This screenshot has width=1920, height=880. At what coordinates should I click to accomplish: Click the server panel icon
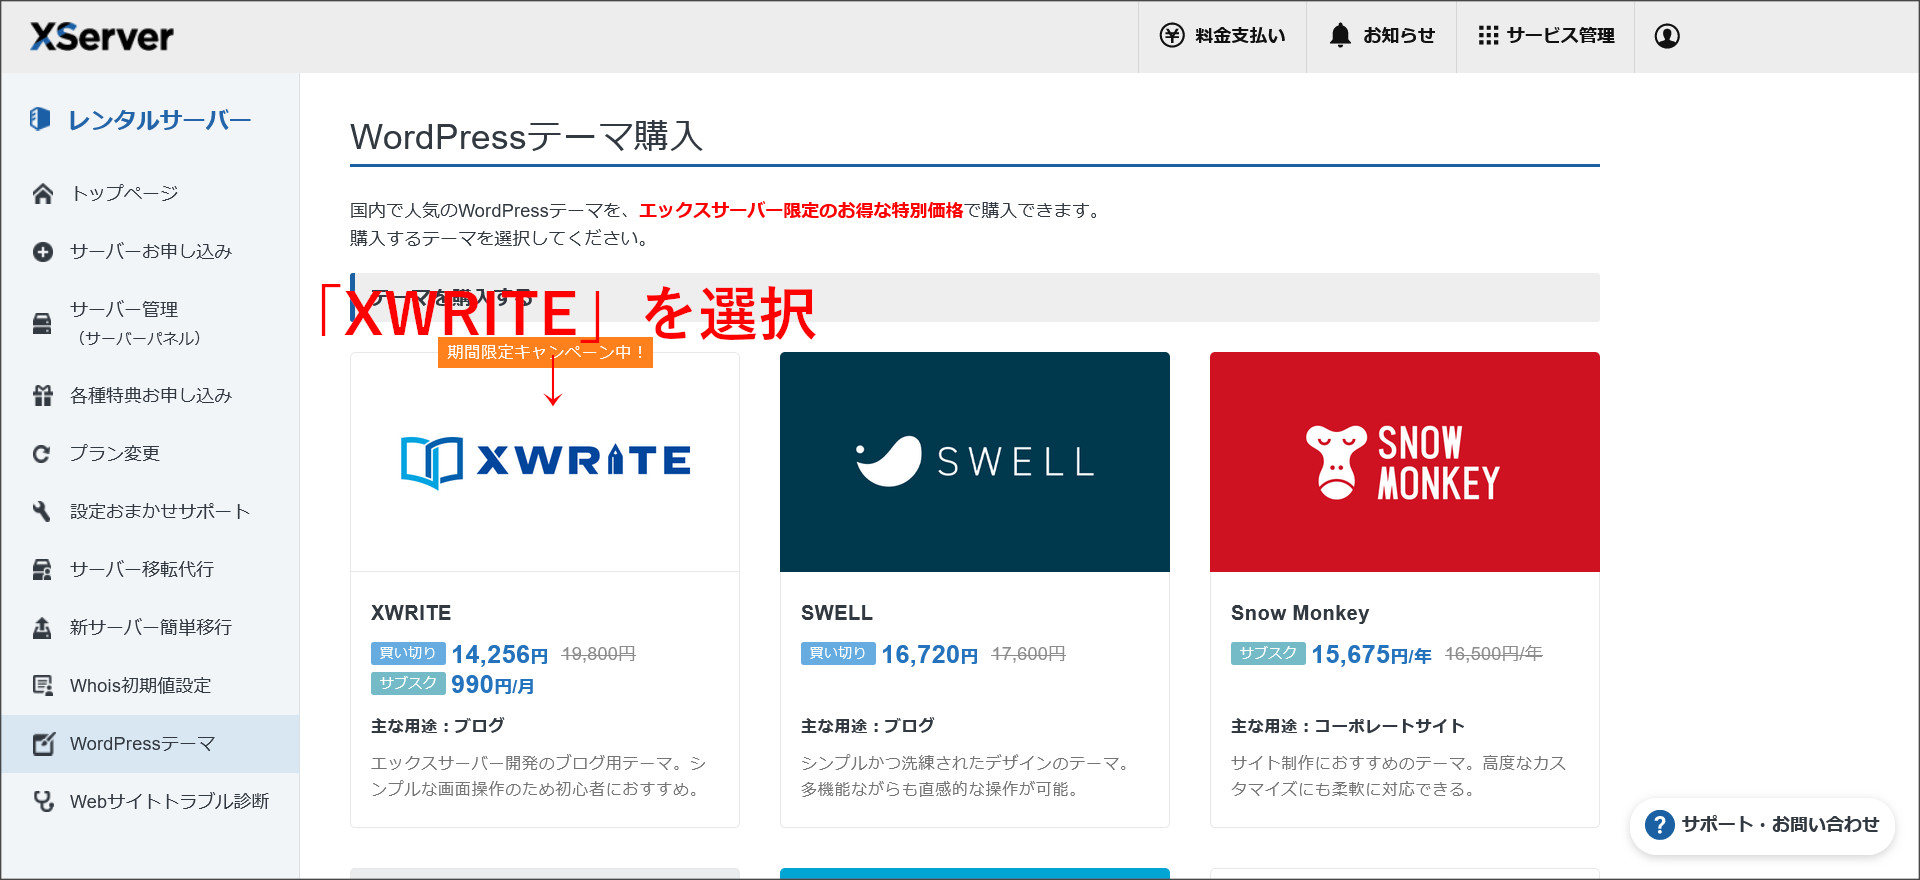(42, 324)
